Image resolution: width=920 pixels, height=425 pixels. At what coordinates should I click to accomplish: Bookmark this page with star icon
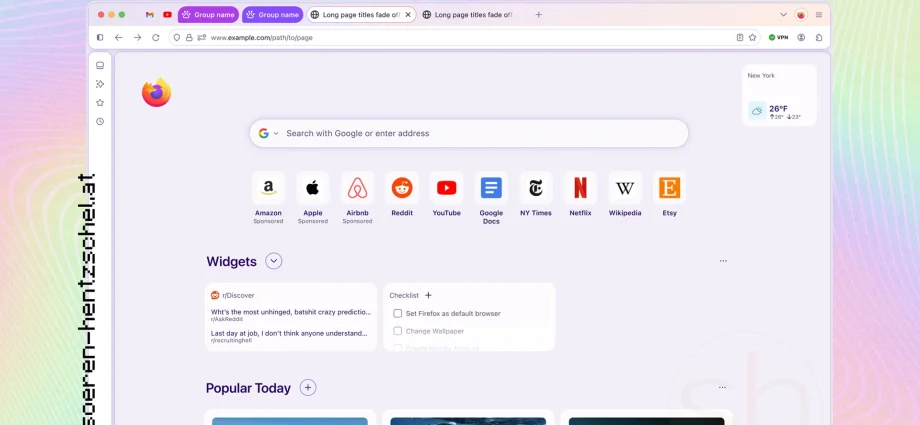coord(752,38)
